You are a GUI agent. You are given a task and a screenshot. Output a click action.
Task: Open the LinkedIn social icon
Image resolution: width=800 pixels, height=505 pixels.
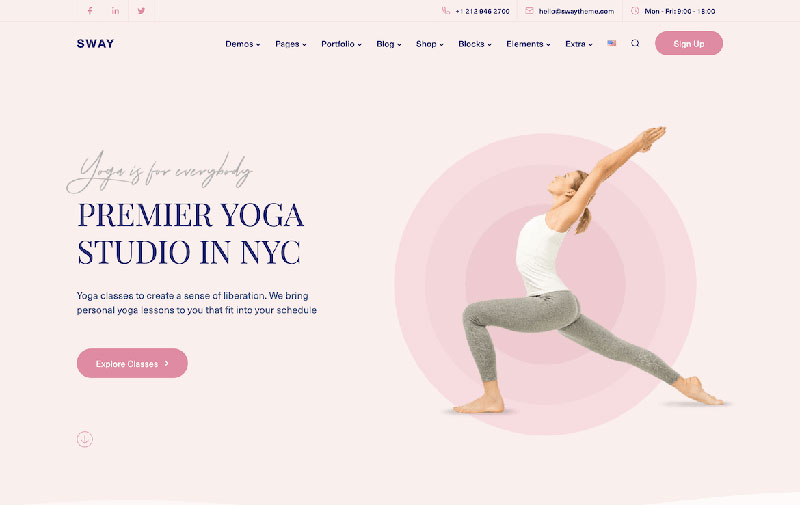[x=115, y=11]
